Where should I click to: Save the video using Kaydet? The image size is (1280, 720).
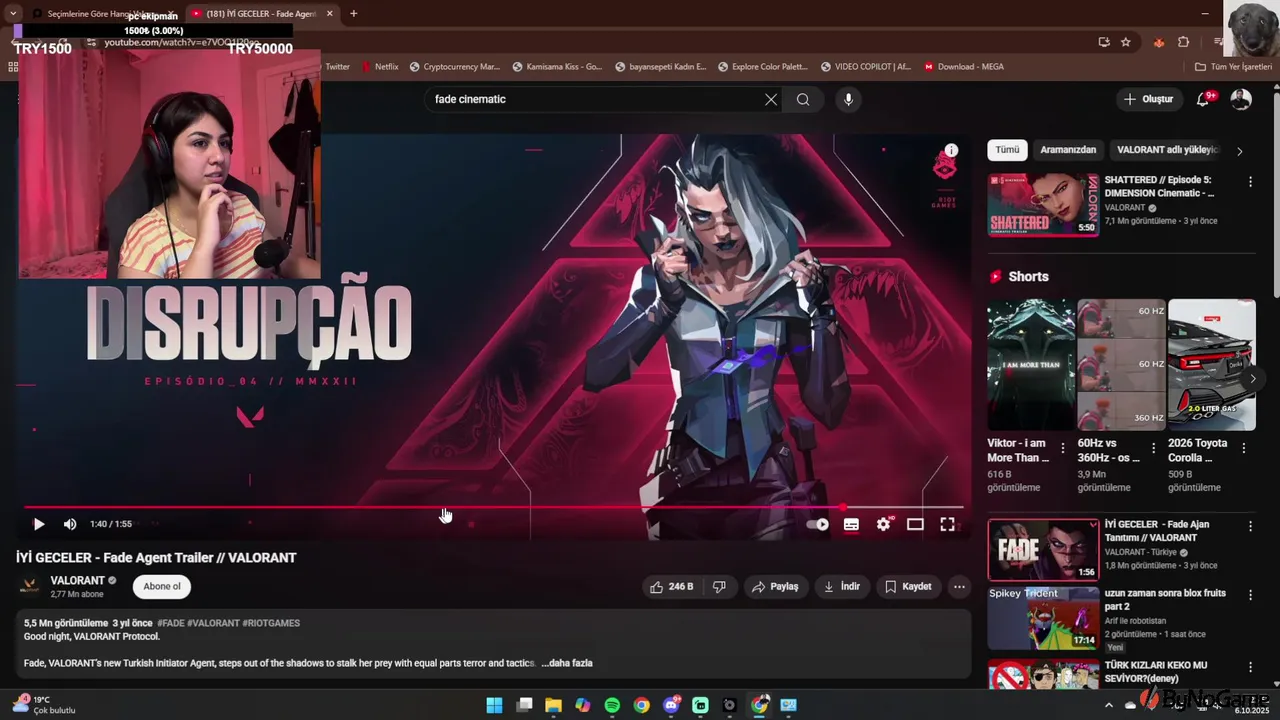(908, 587)
